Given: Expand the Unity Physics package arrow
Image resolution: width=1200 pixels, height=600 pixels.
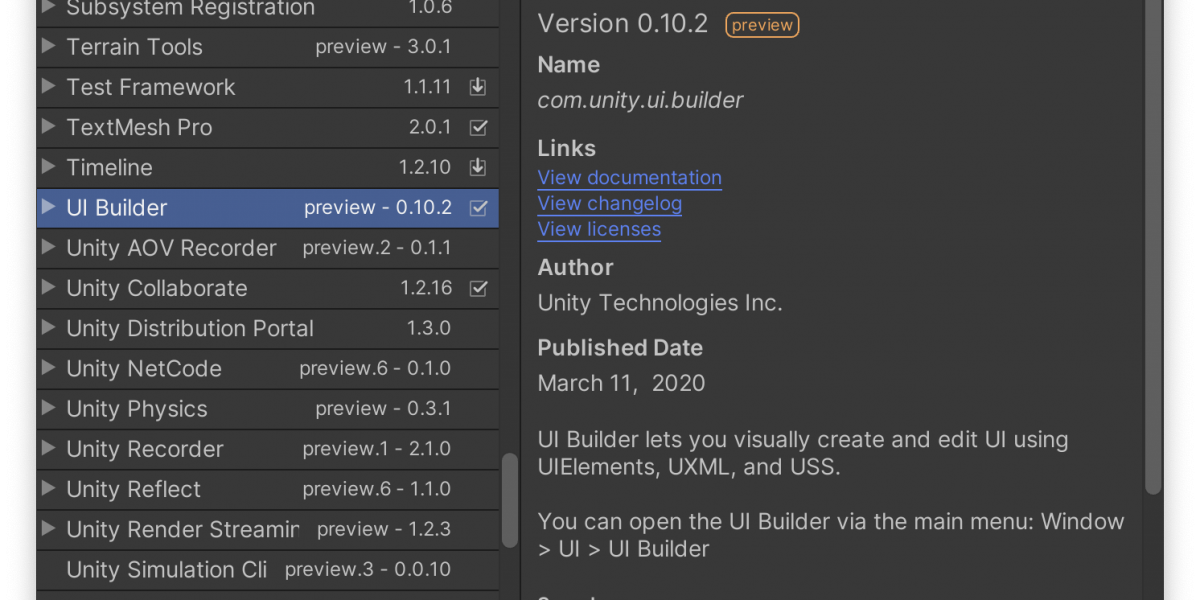Looking at the screenshot, I should pos(48,409).
